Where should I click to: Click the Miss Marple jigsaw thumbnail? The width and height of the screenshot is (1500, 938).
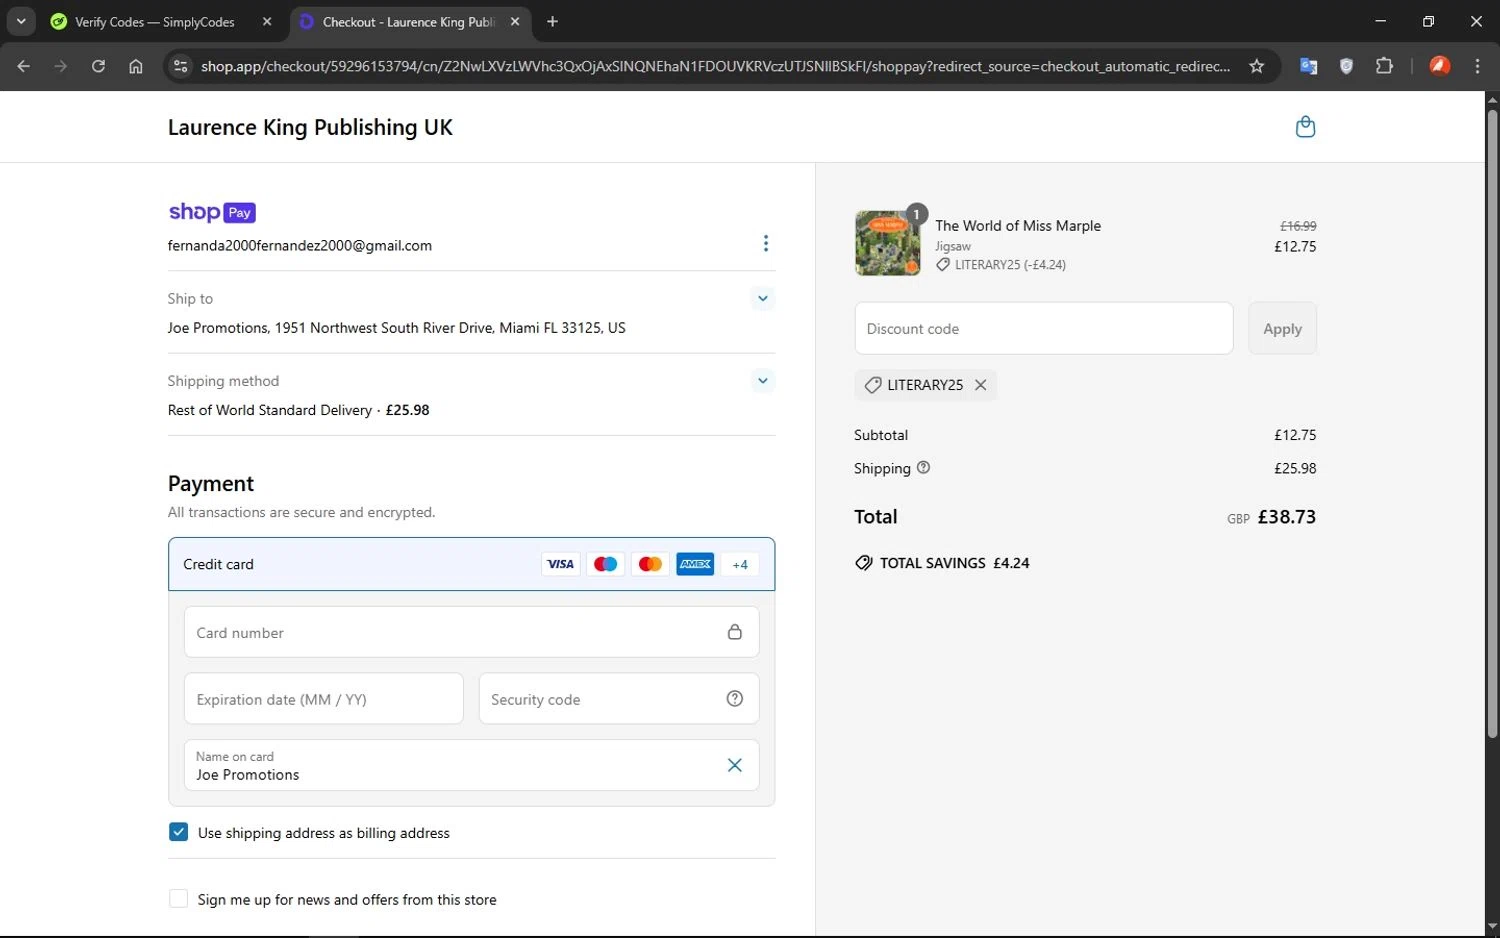[888, 243]
